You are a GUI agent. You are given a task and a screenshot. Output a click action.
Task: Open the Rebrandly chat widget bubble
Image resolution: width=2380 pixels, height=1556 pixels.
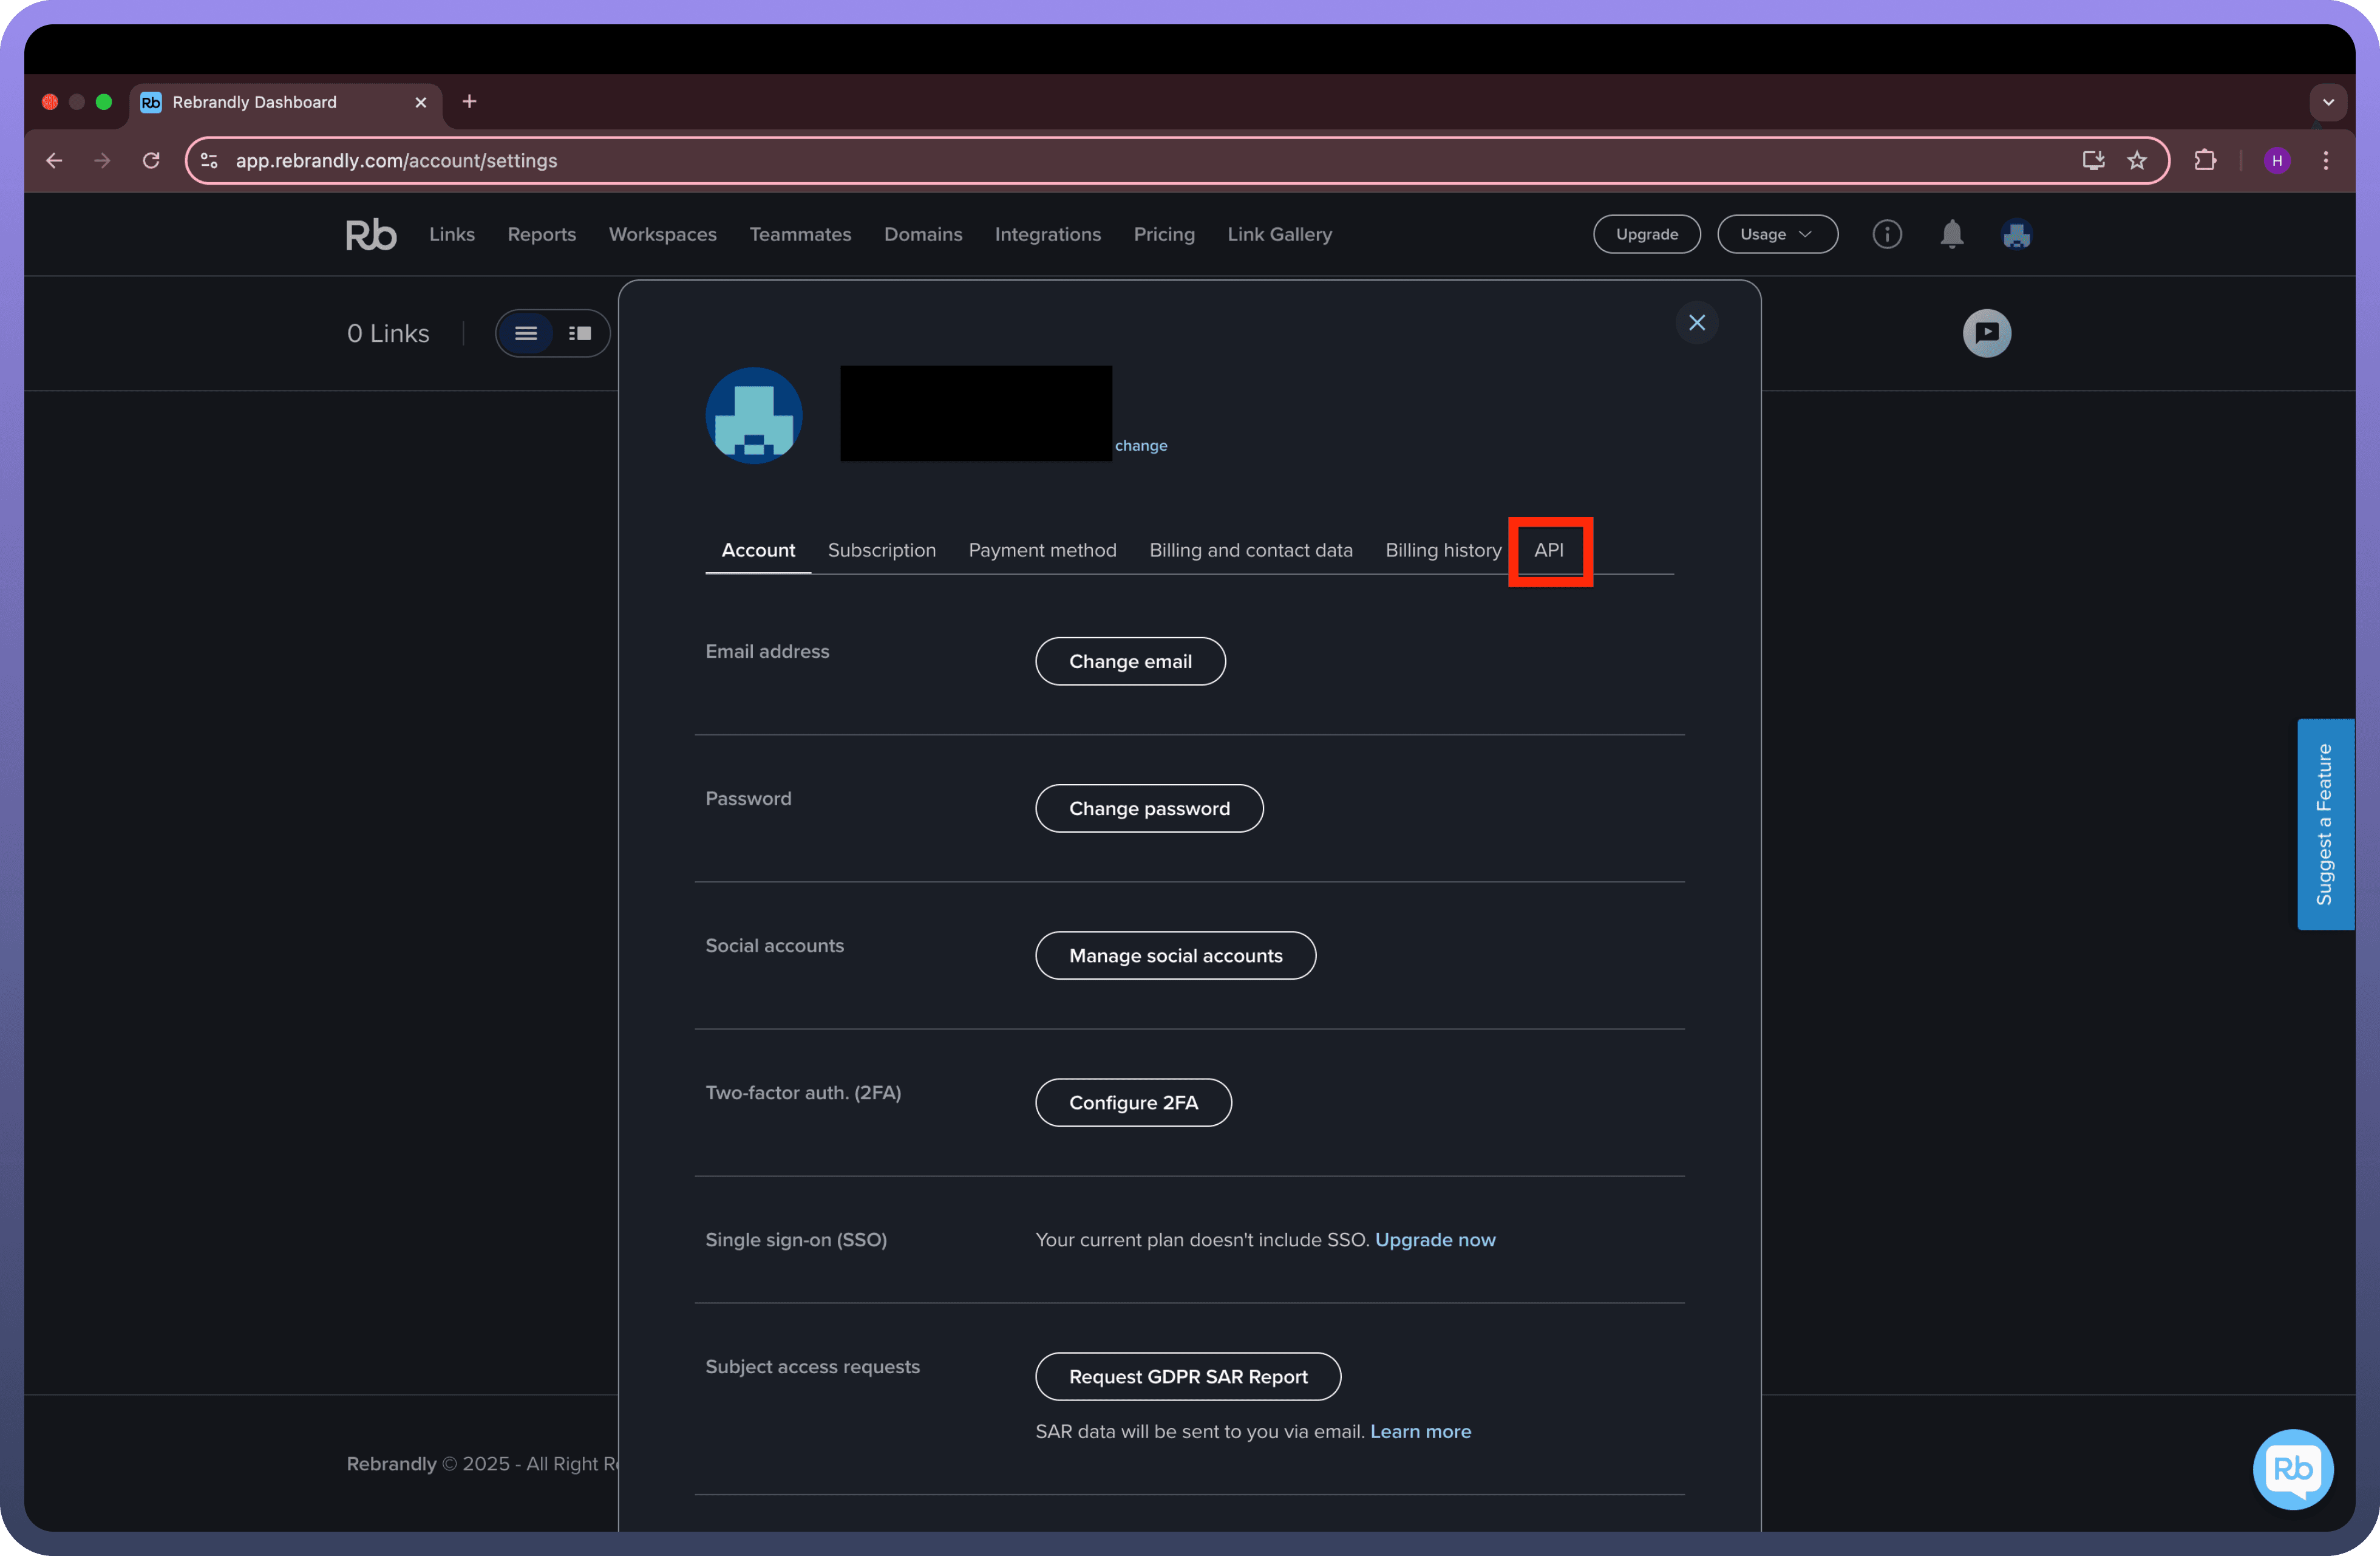coord(2292,1468)
